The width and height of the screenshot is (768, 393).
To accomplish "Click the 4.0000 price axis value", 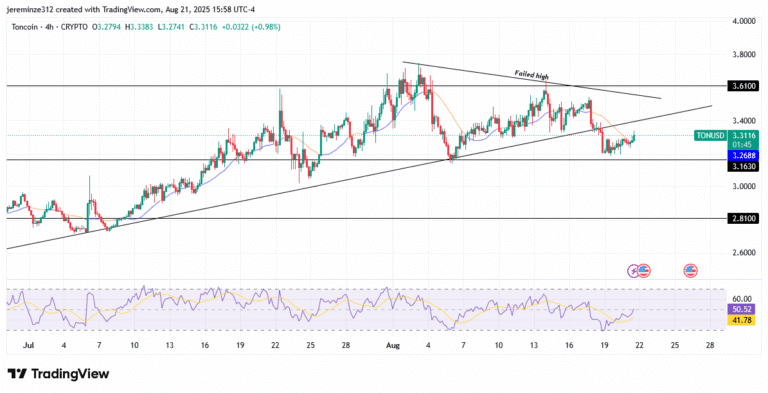I will (x=743, y=21).
